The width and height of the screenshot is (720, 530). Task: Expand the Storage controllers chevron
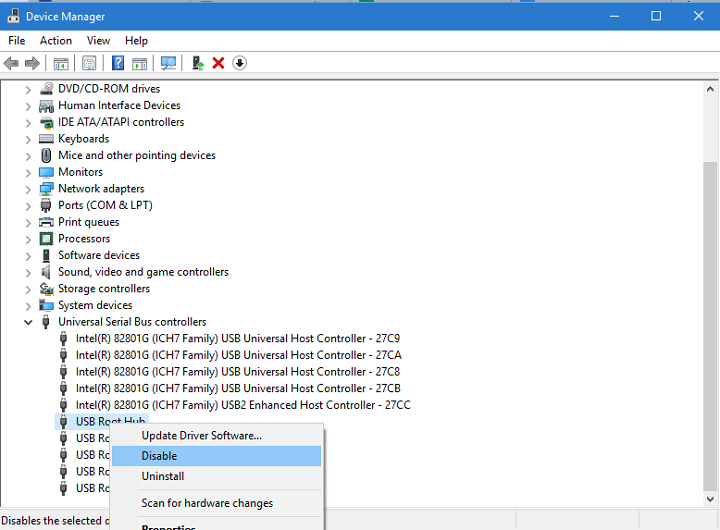pyautogui.click(x=28, y=289)
